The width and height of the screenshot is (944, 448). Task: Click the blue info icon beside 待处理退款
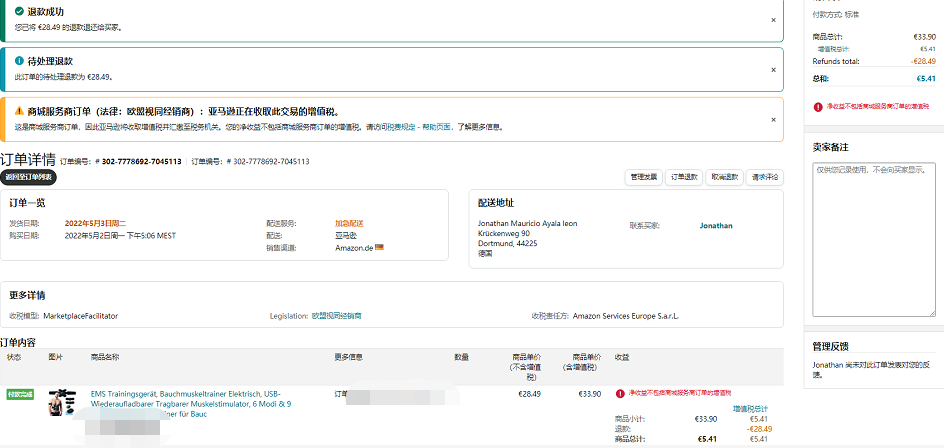point(19,60)
